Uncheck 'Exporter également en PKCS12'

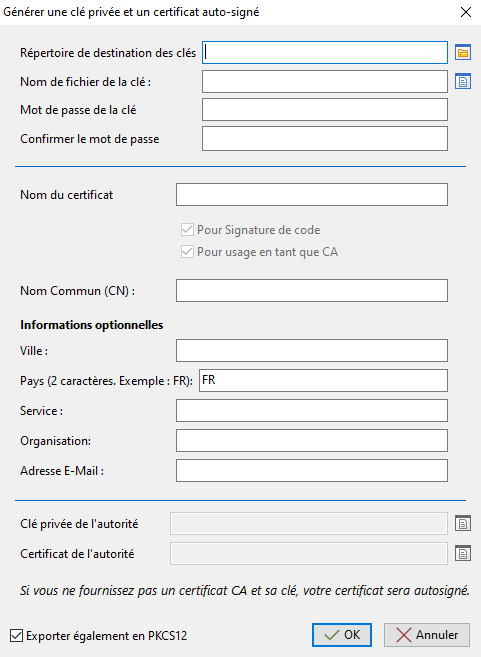pos(16,636)
